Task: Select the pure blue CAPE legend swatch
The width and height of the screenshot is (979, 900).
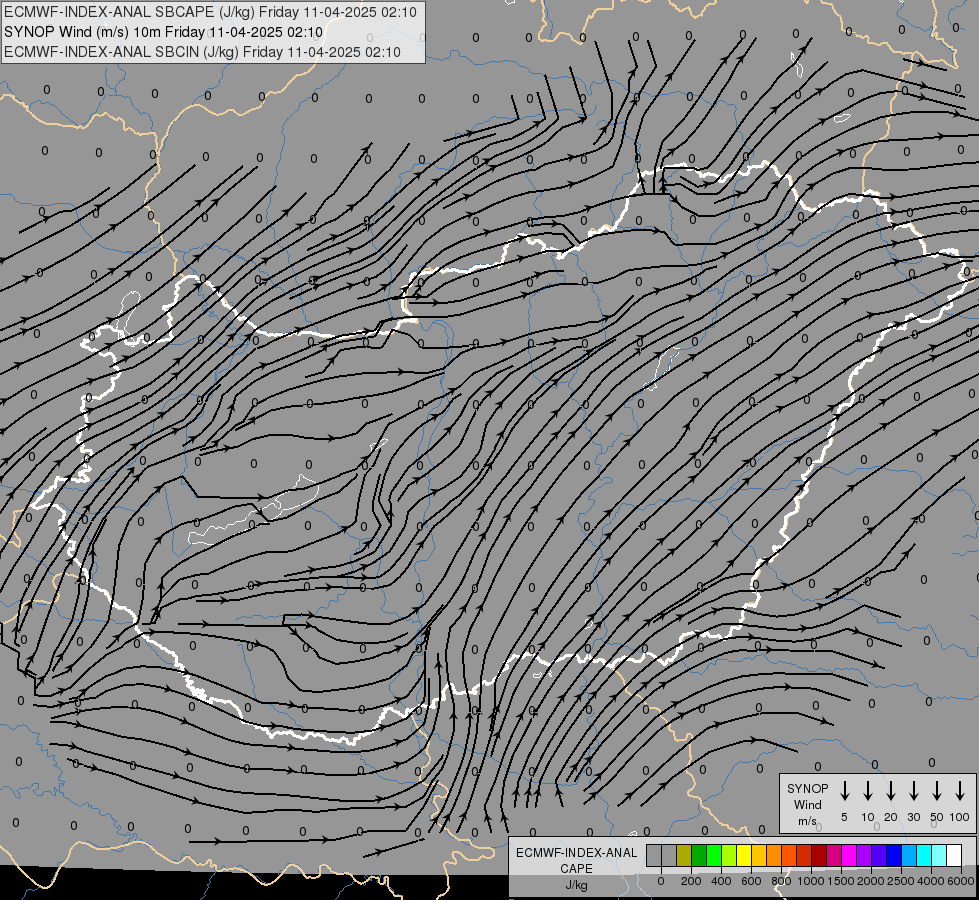Action: 894,855
